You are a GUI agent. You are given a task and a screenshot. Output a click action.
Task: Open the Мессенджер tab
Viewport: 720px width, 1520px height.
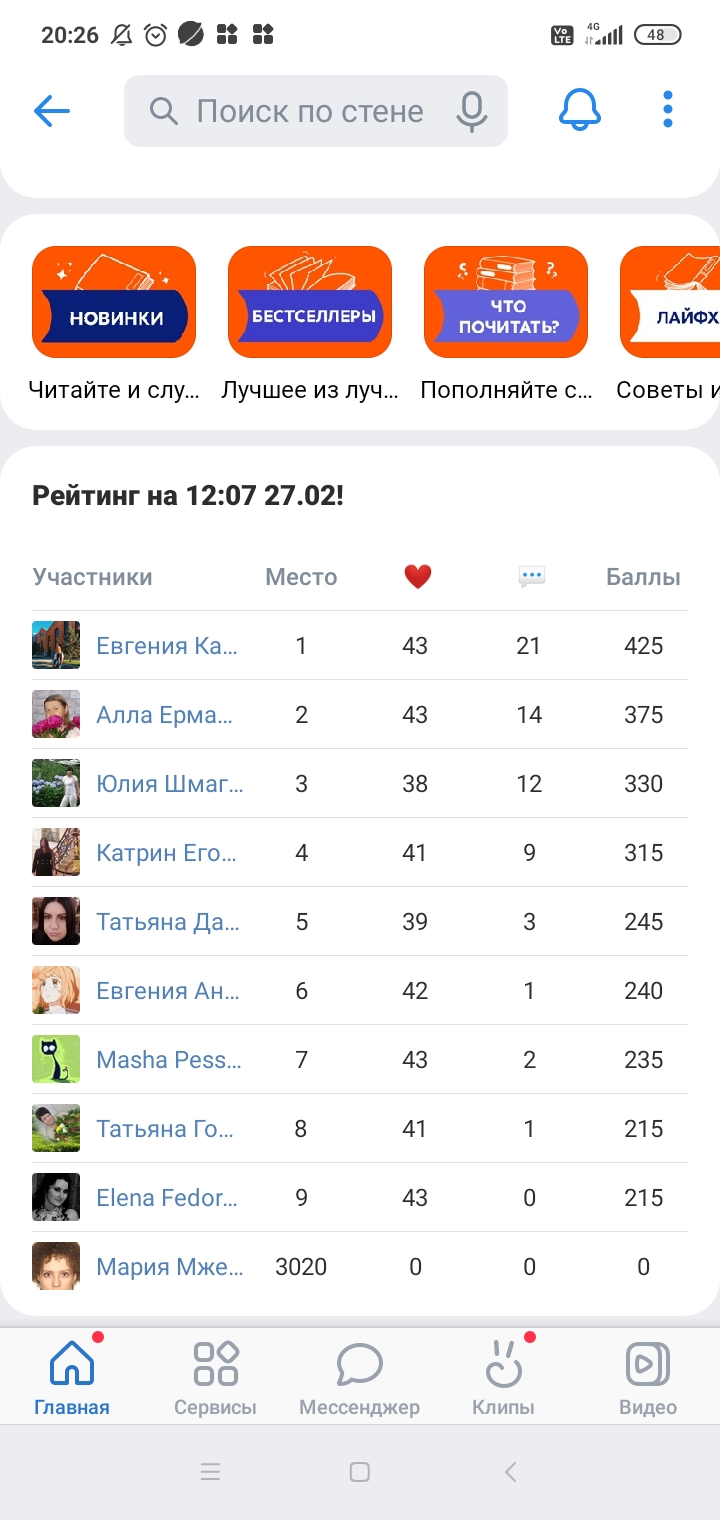pyautogui.click(x=359, y=1379)
